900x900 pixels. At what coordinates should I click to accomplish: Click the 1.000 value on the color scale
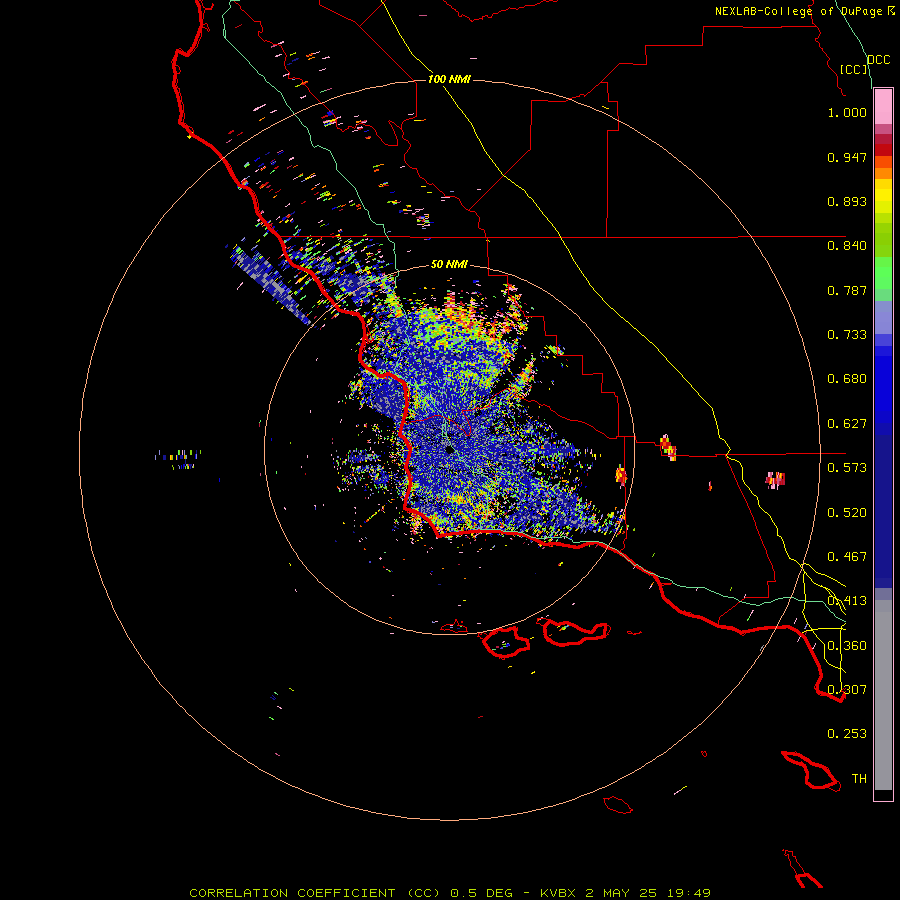coord(847,112)
